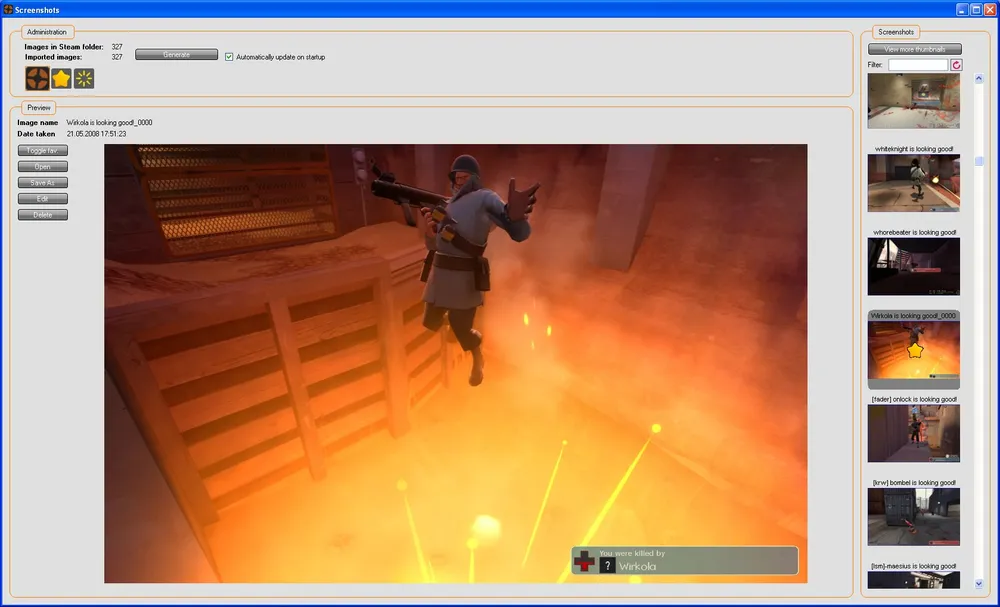The width and height of the screenshot is (1000, 607).
Task: Select the [krw] bombel thumbnail
Action: coord(913,517)
